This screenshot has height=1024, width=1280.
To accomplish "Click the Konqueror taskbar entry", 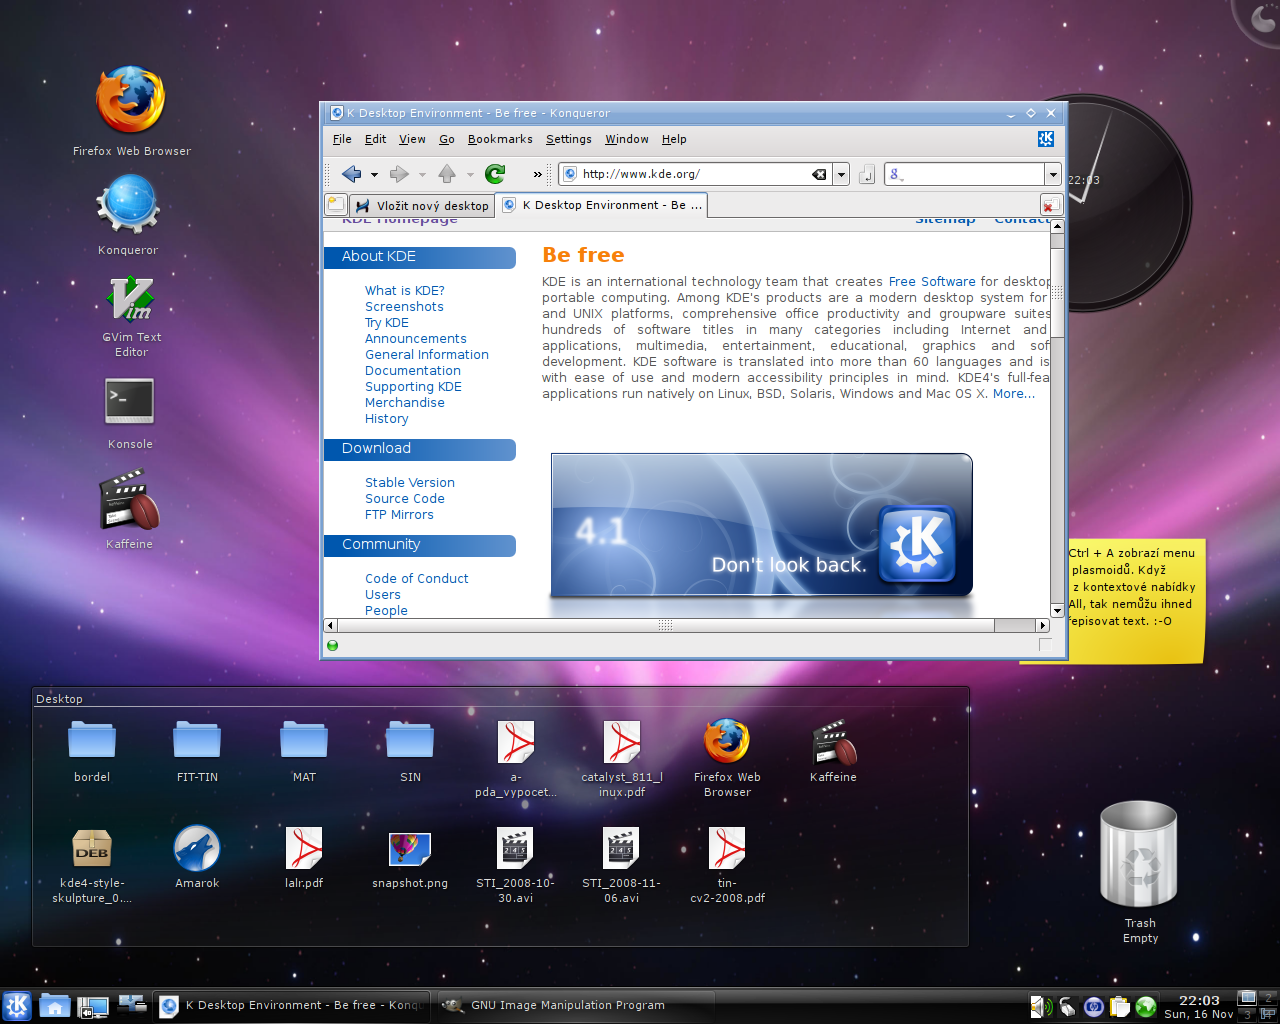I will [x=292, y=1006].
